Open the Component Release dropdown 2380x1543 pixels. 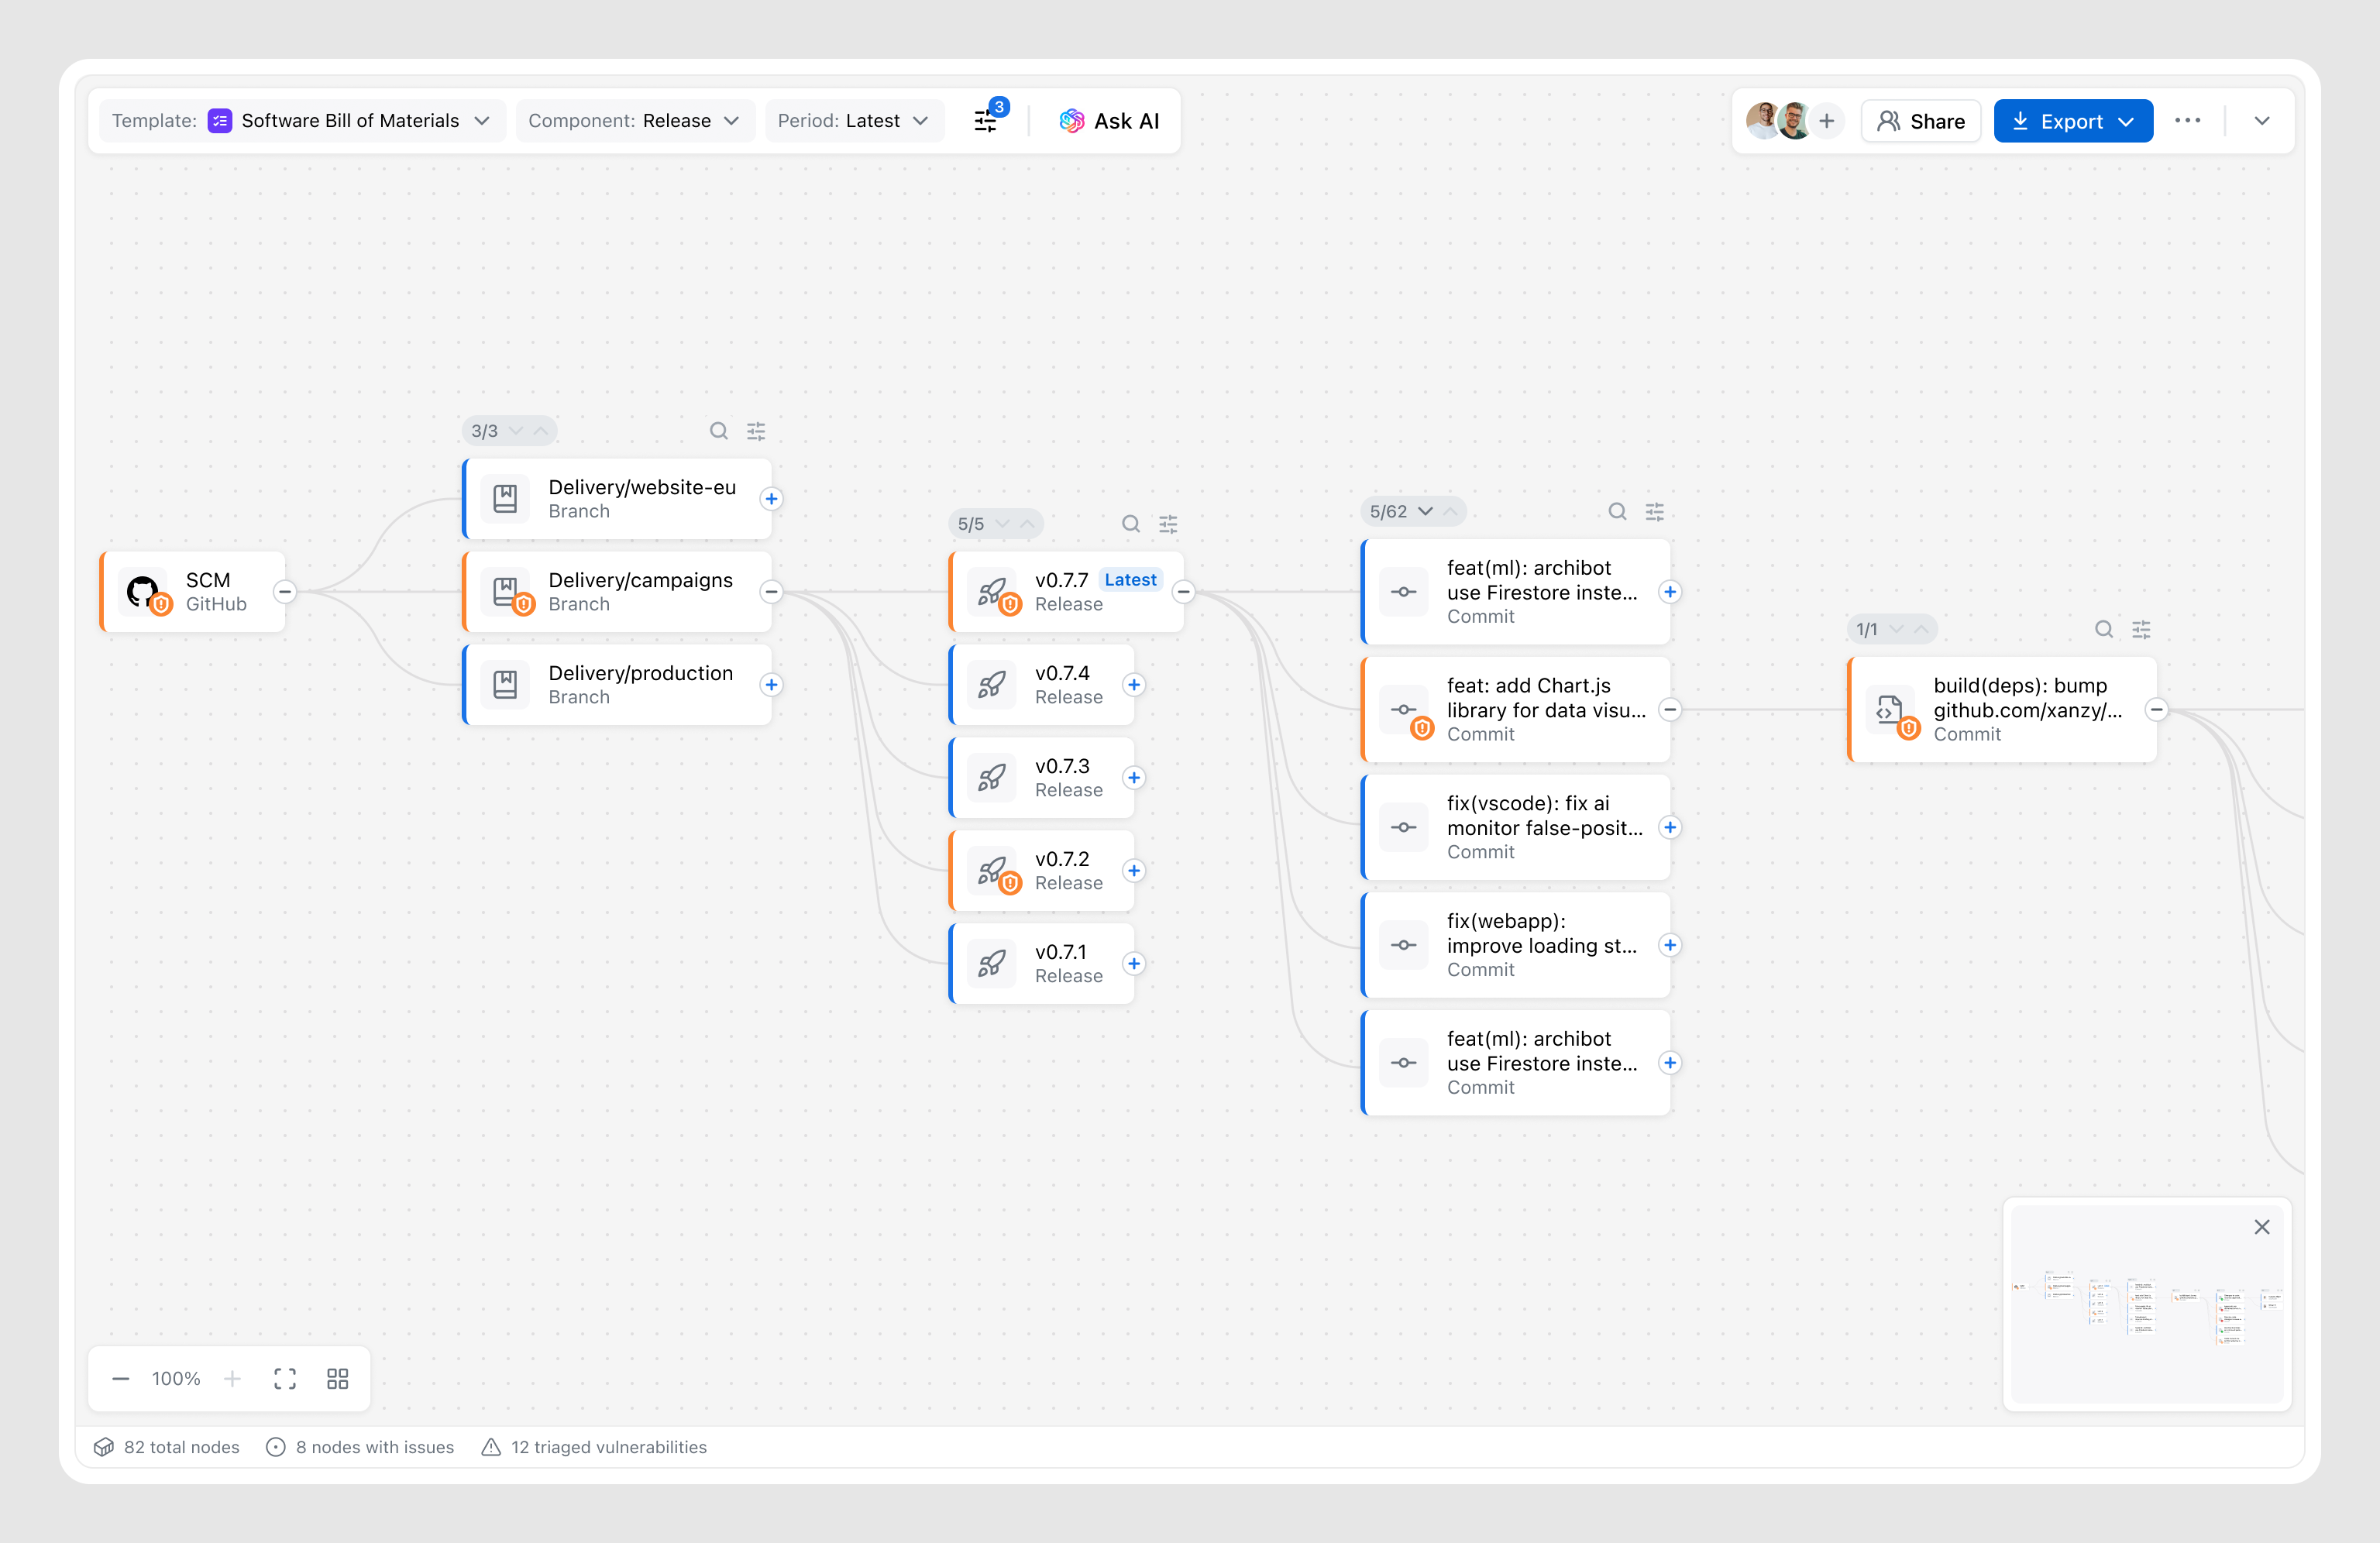[634, 121]
